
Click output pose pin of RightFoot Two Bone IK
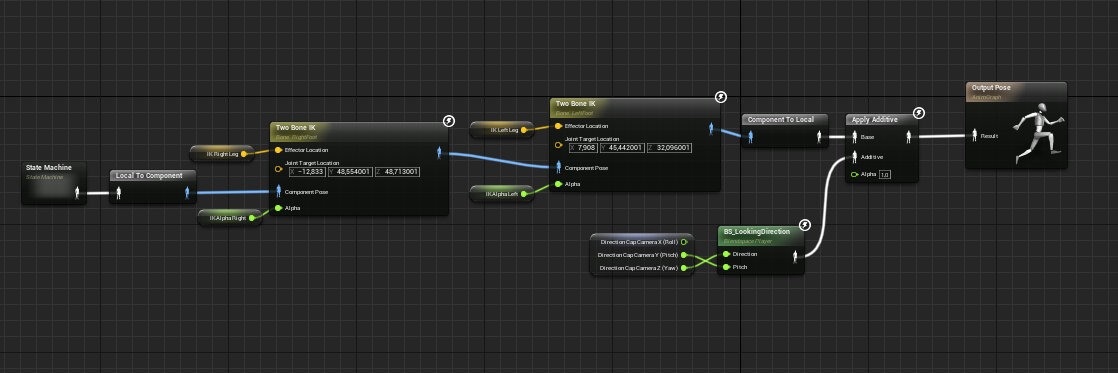click(x=439, y=152)
